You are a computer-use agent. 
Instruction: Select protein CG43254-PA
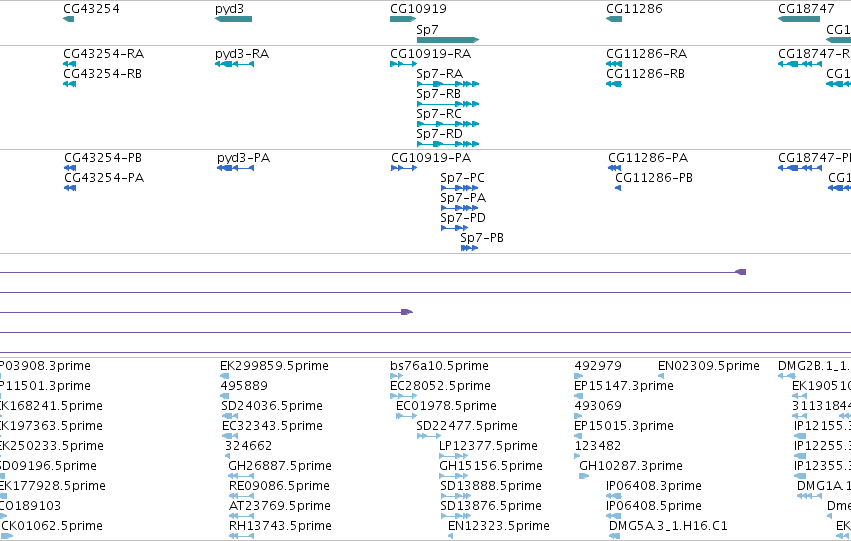pyautogui.click(x=70, y=189)
